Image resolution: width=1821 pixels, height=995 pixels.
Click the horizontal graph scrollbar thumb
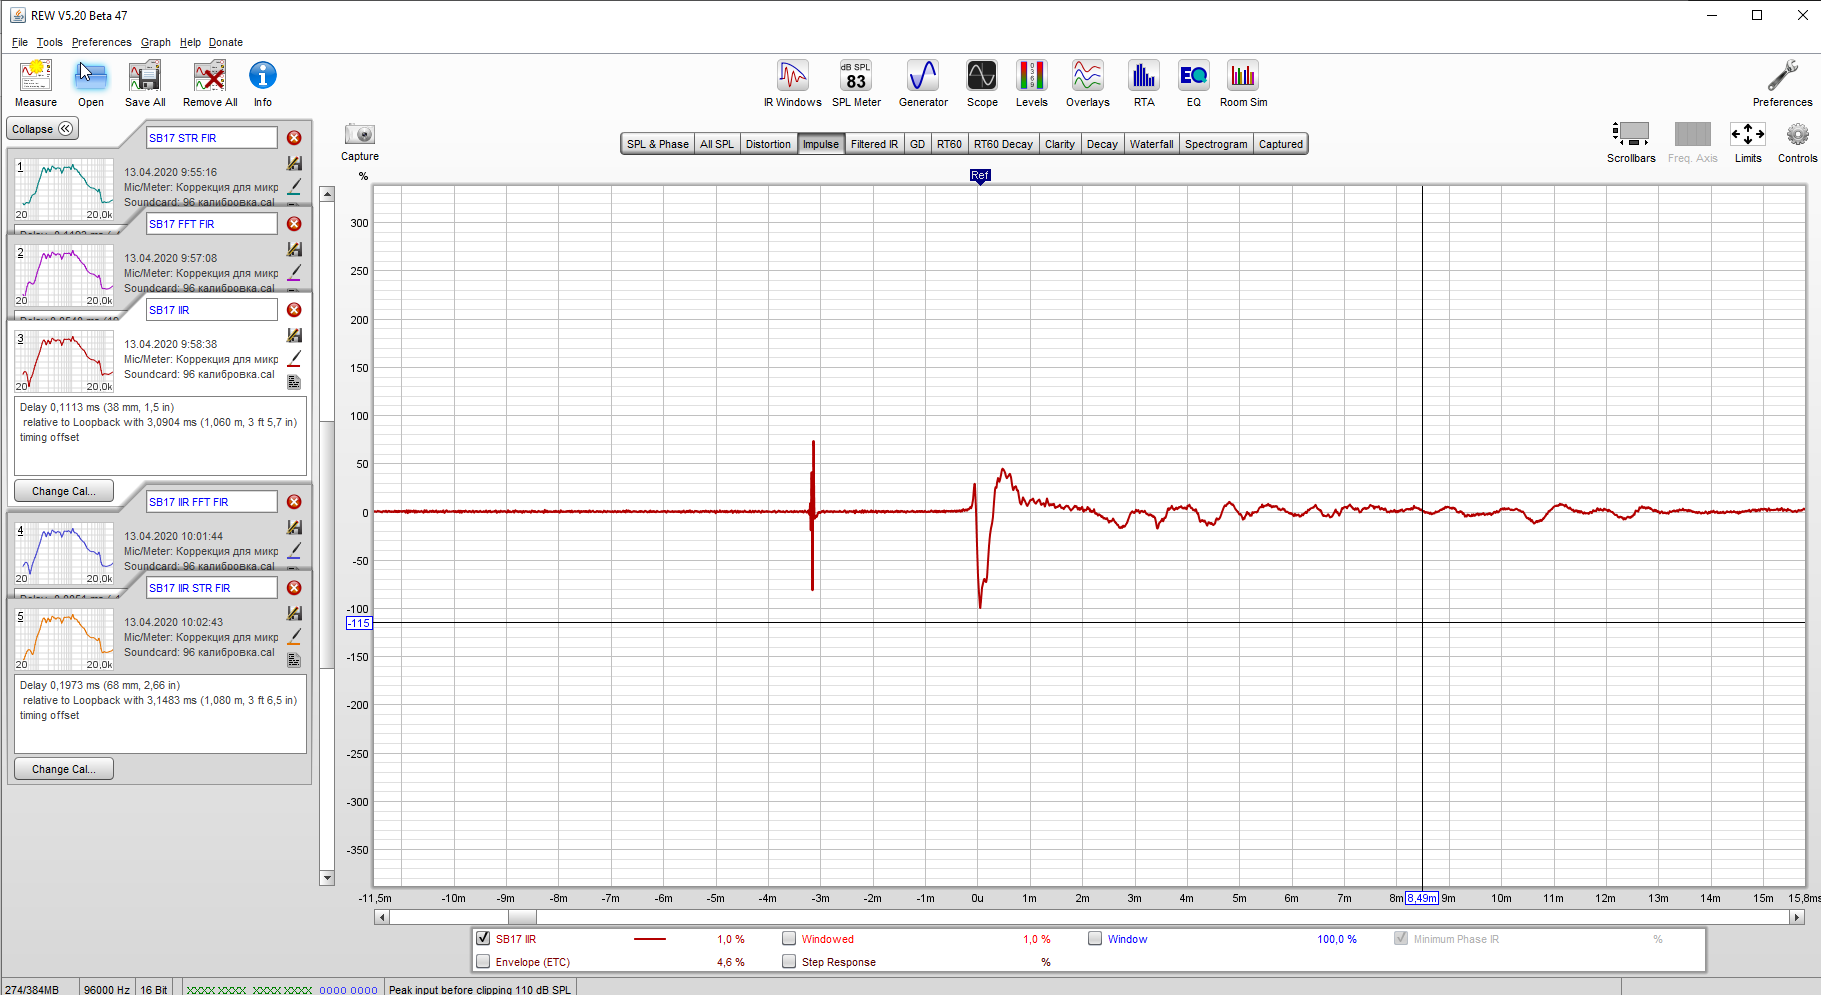(522, 917)
